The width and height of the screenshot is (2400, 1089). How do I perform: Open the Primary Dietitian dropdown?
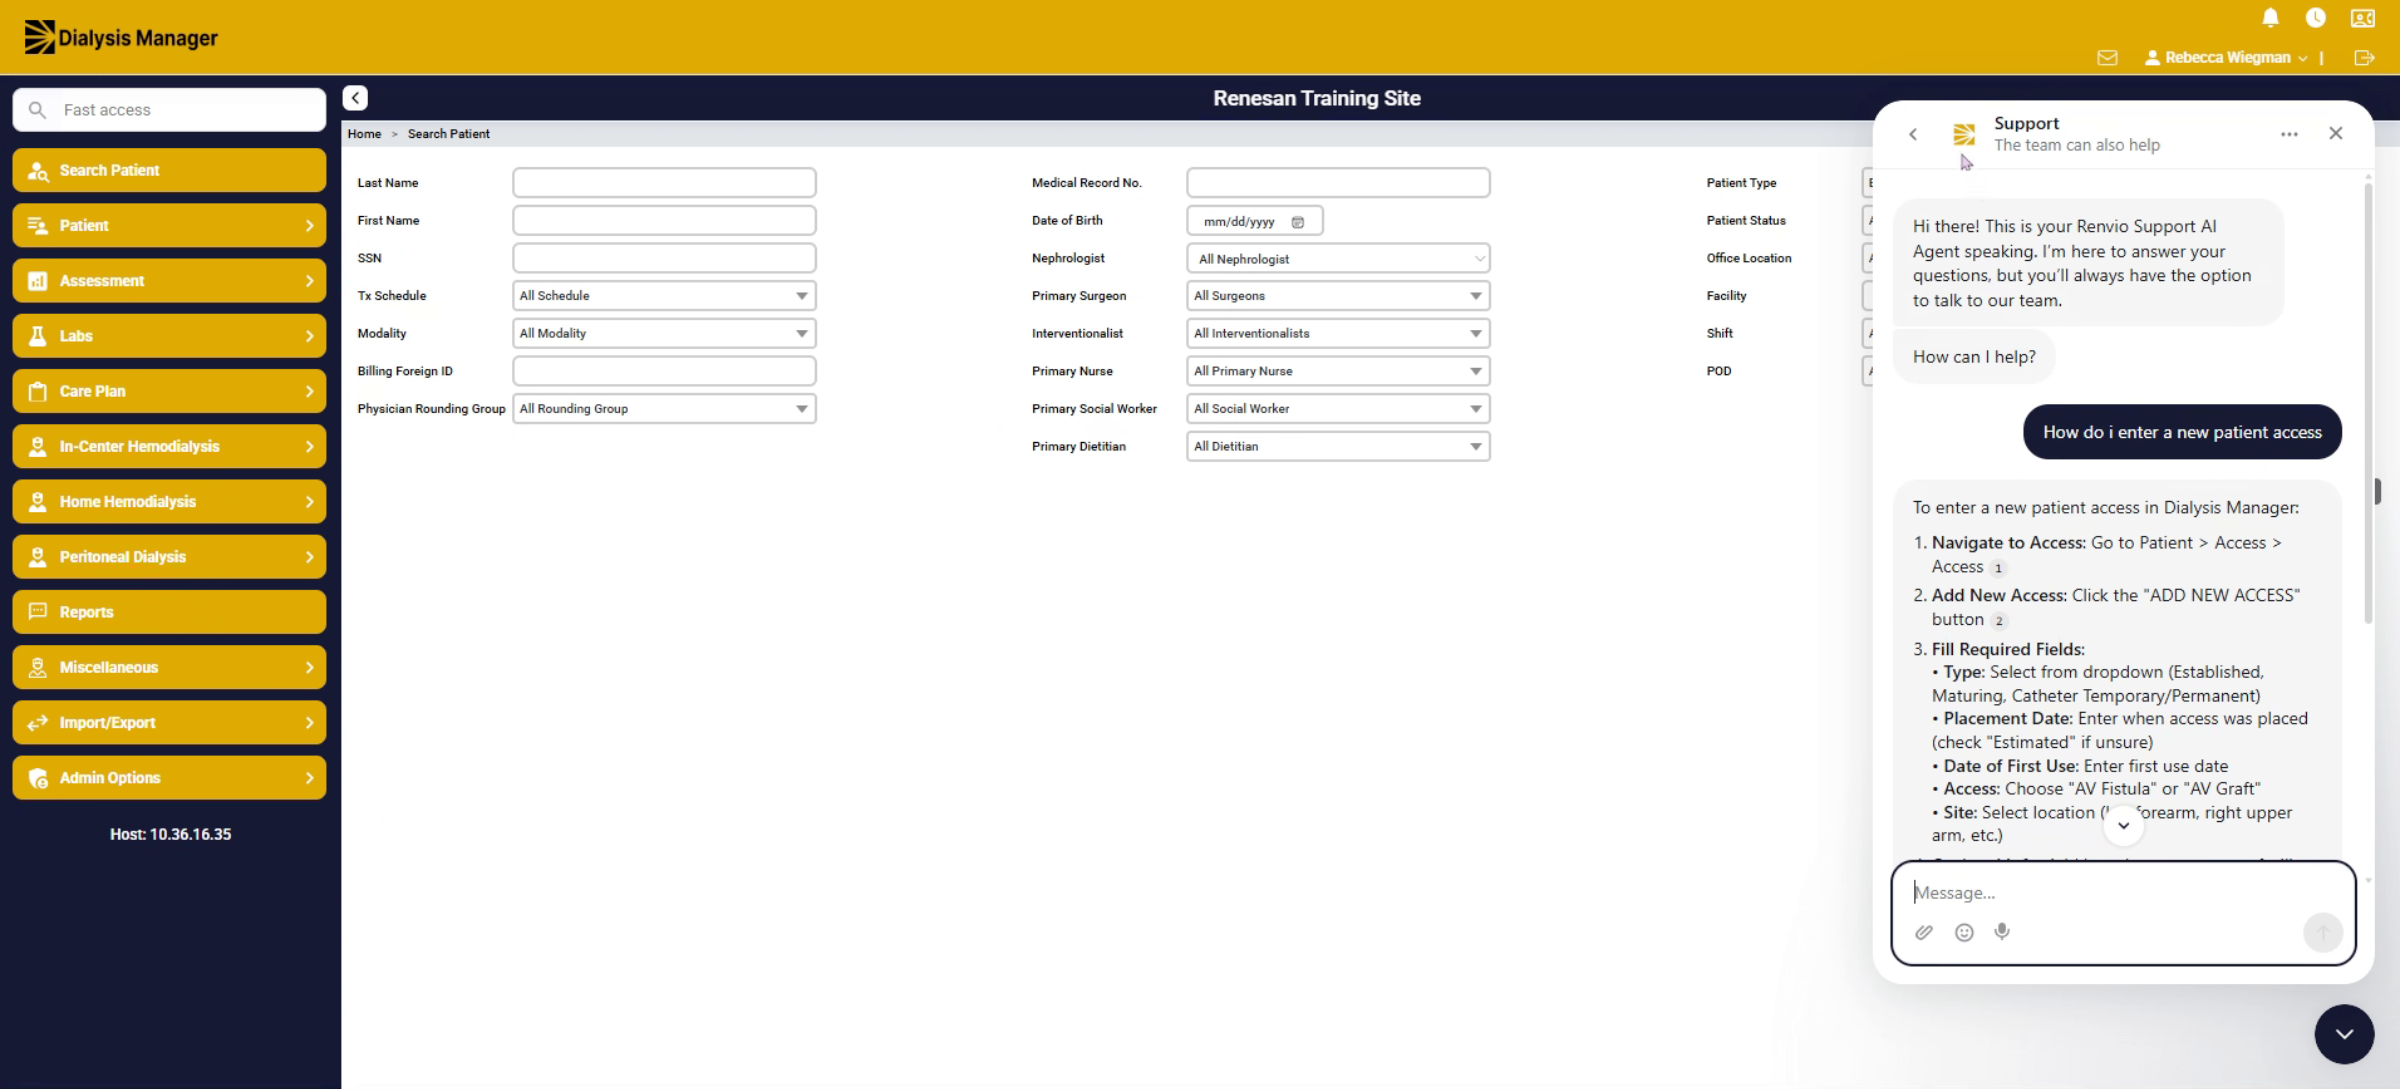[x=1338, y=446]
